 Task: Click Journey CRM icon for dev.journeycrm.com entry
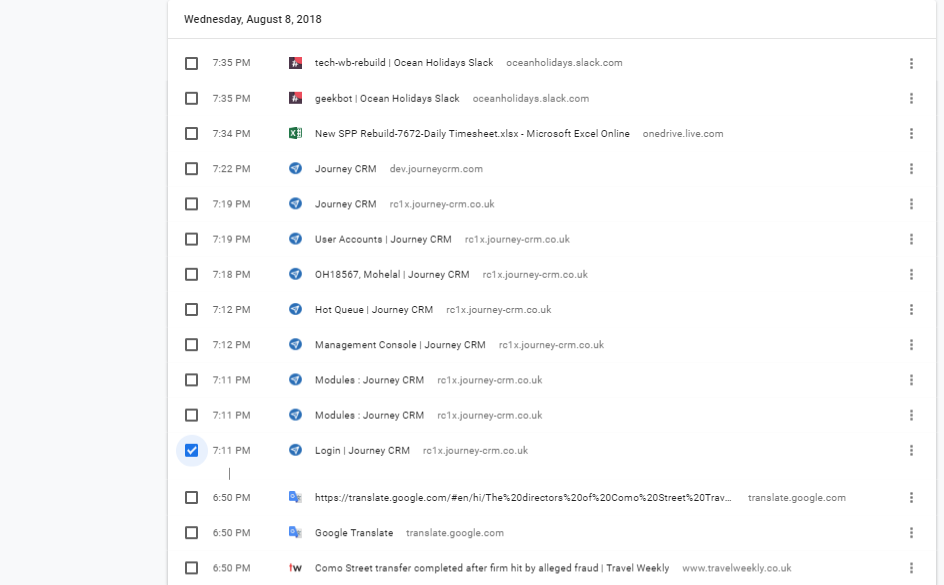click(295, 169)
